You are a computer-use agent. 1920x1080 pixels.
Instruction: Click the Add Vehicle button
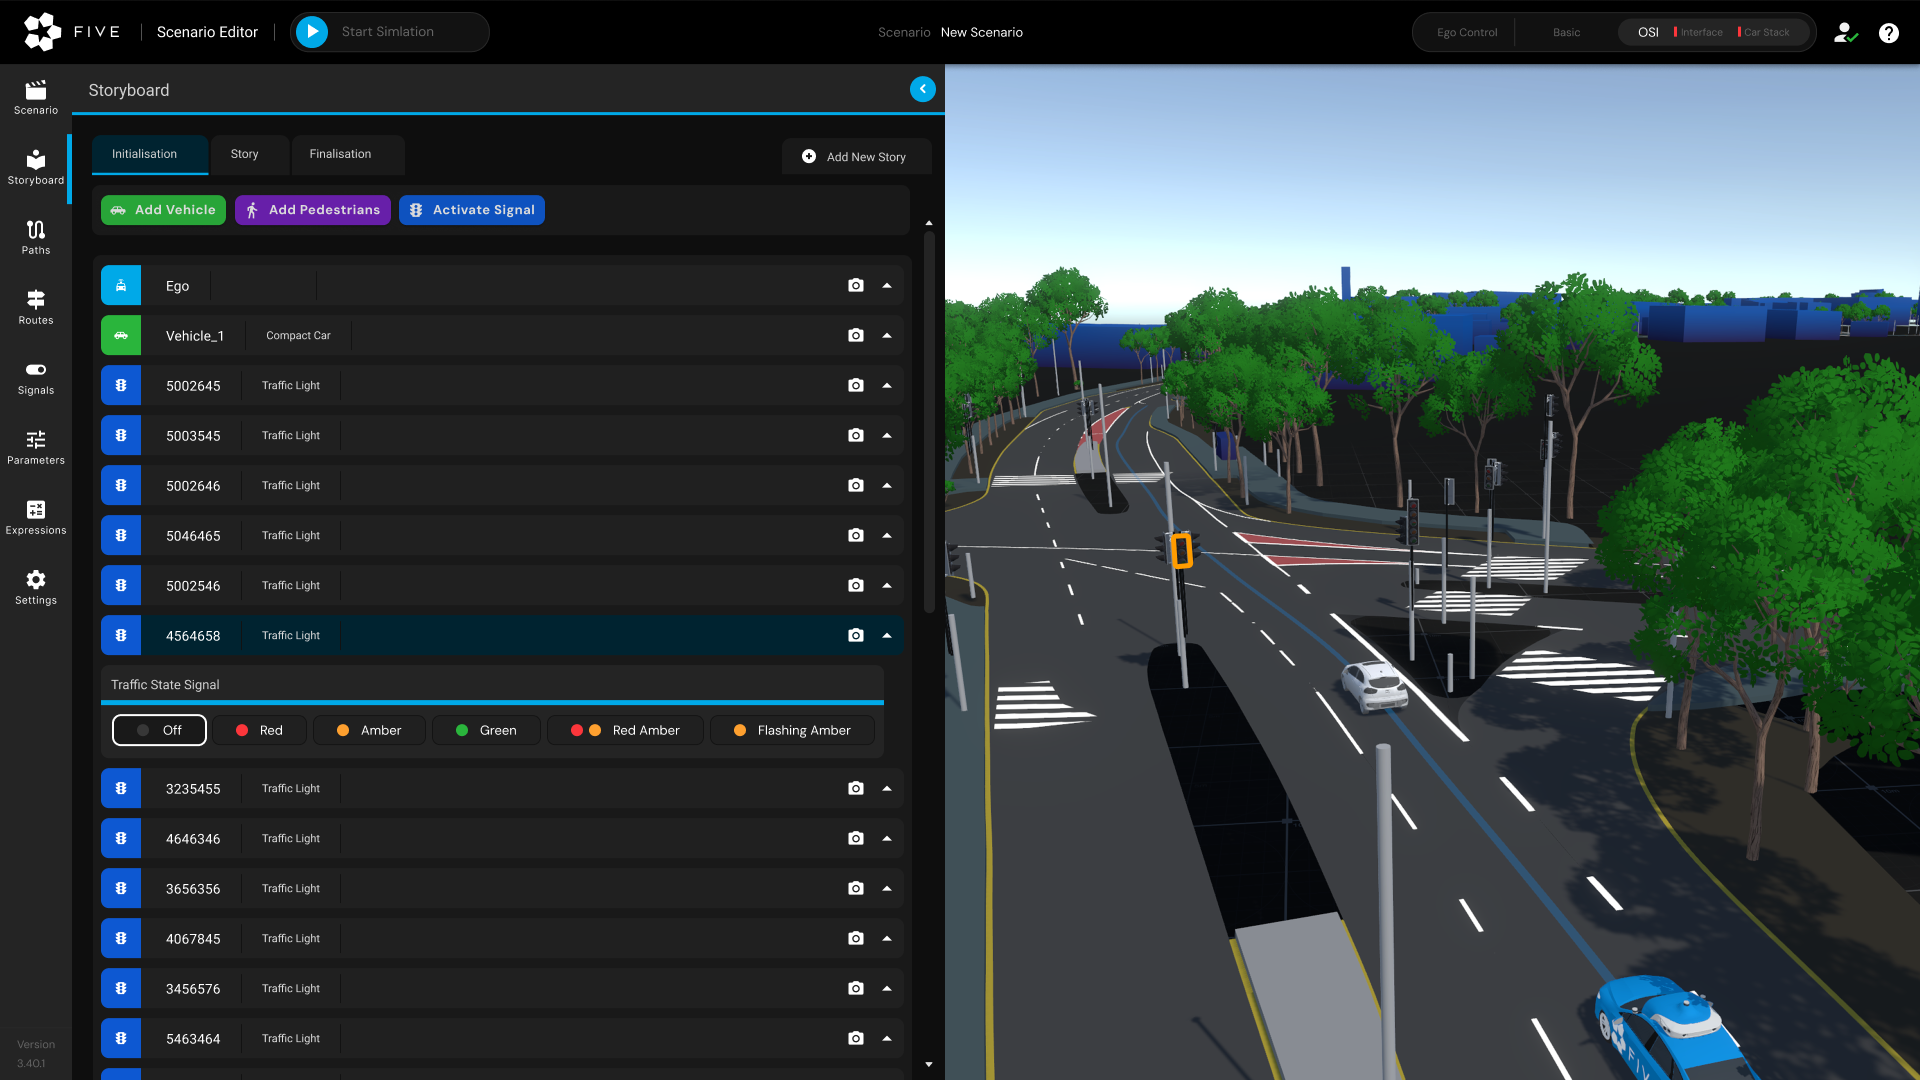(x=163, y=210)
